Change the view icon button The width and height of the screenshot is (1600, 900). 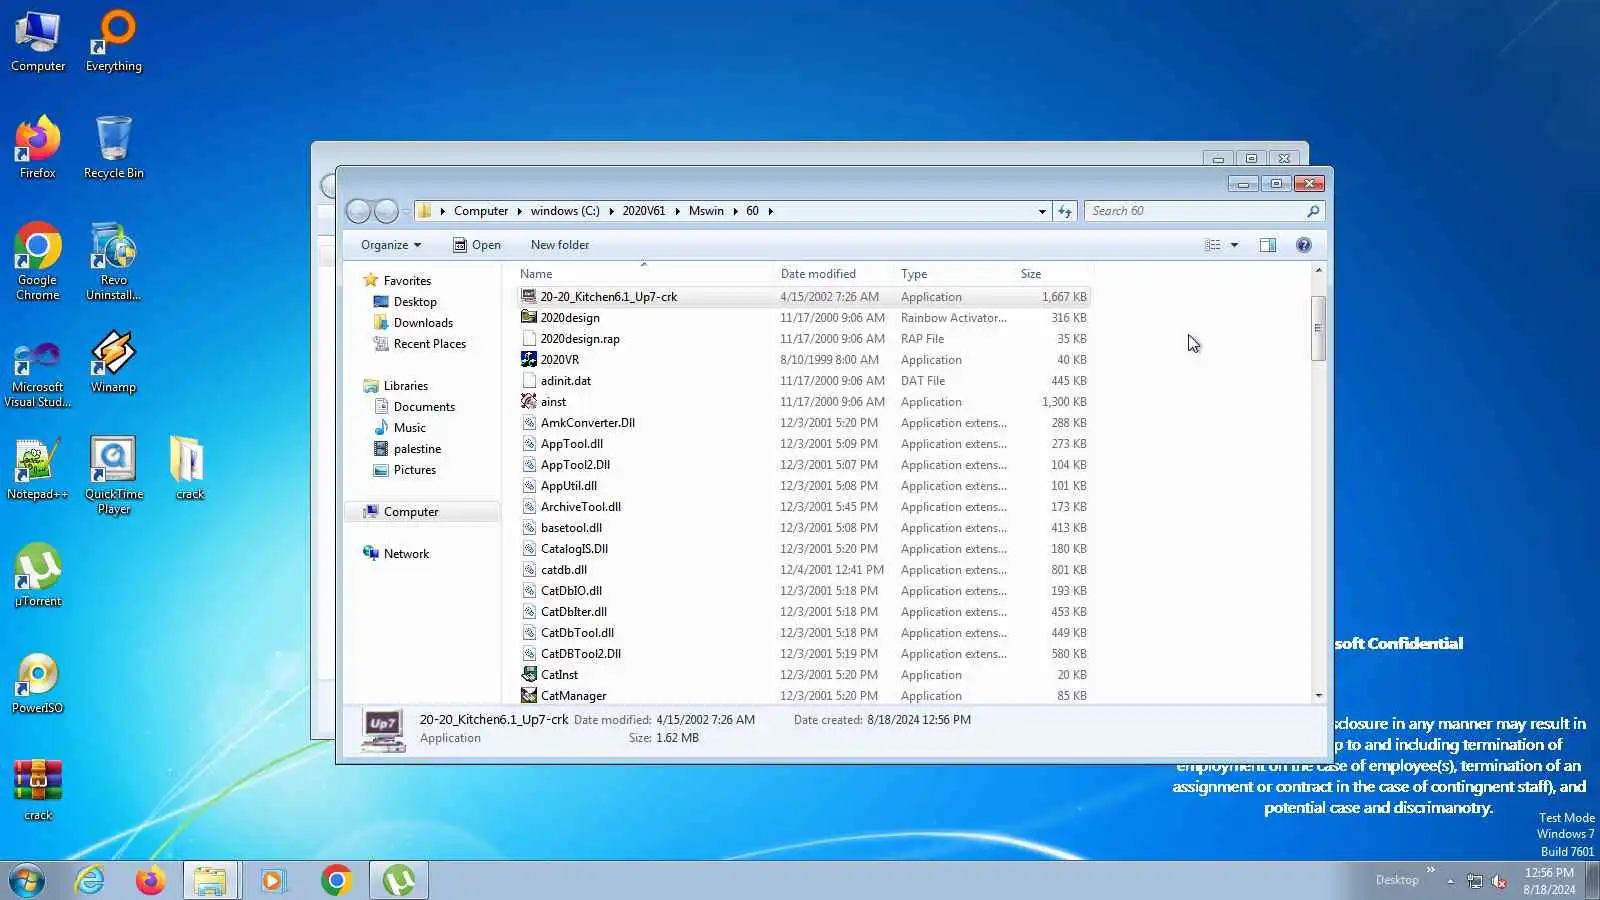click(1212, 245)
